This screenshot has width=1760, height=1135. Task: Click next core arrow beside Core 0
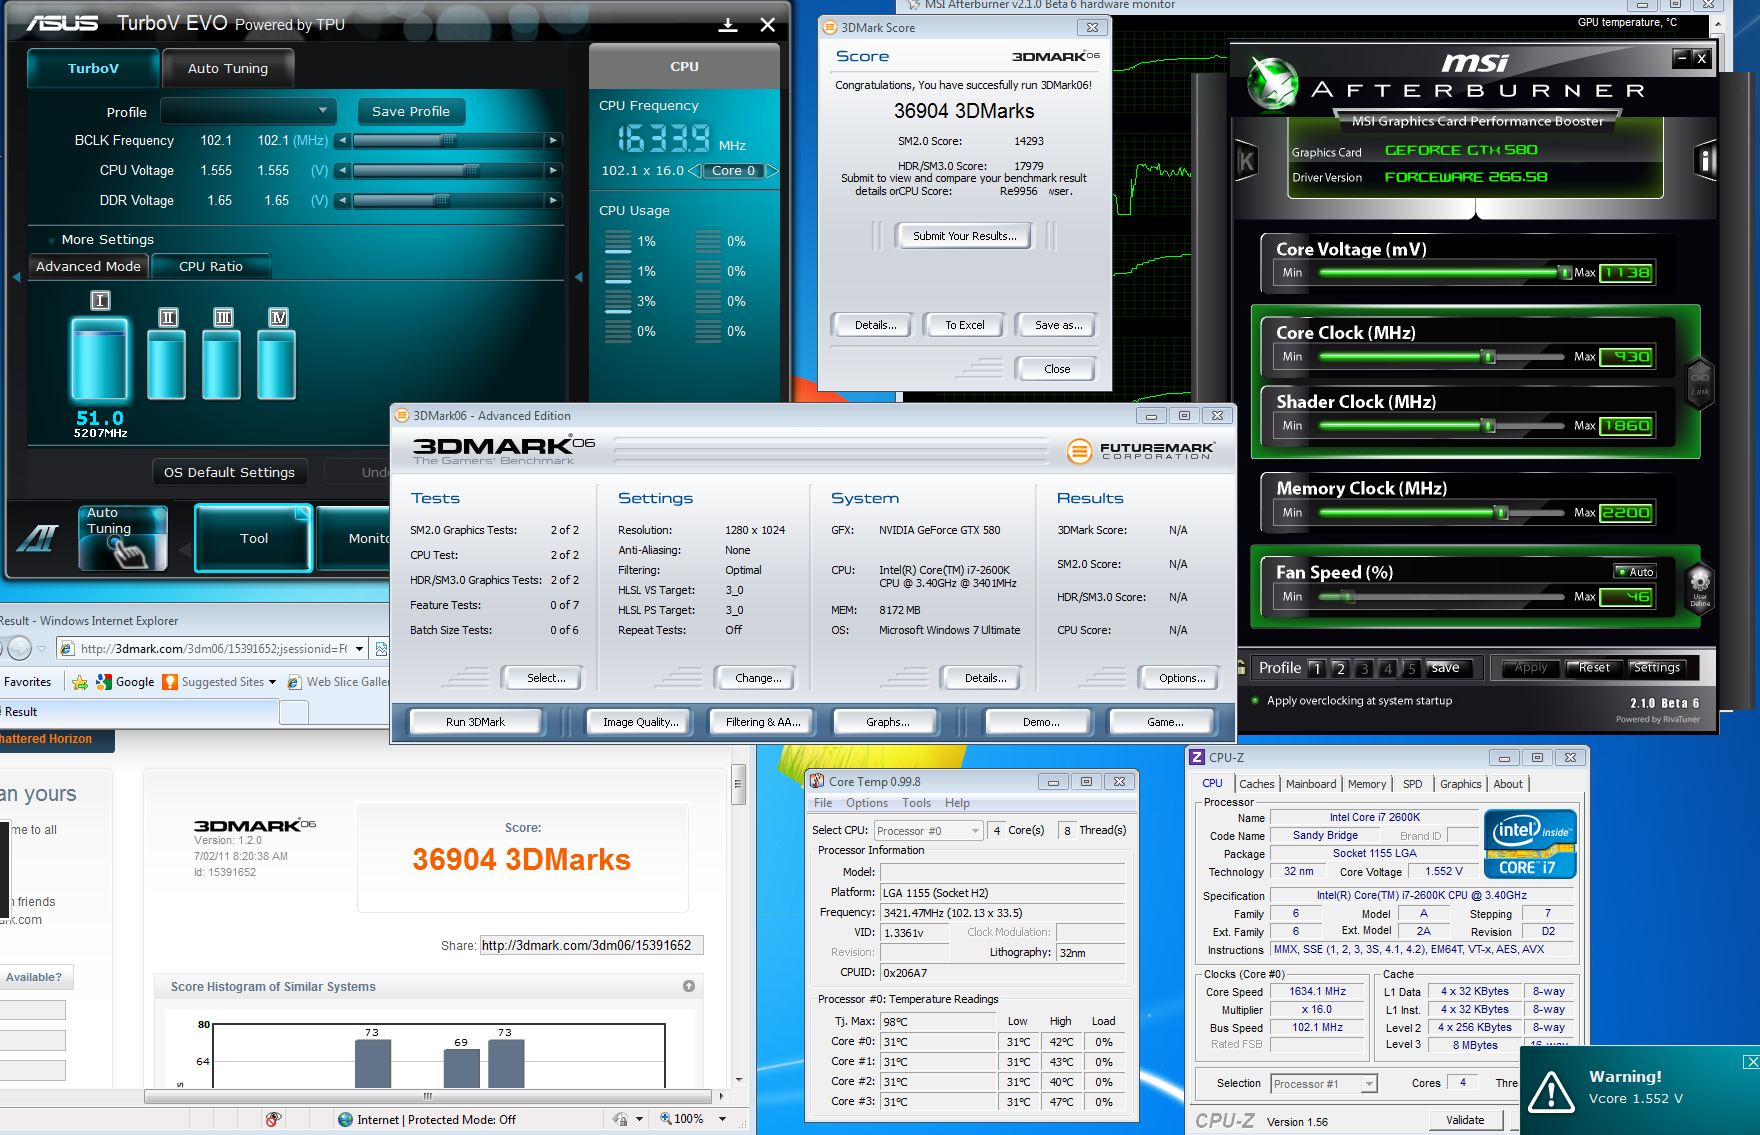(772, 171)
